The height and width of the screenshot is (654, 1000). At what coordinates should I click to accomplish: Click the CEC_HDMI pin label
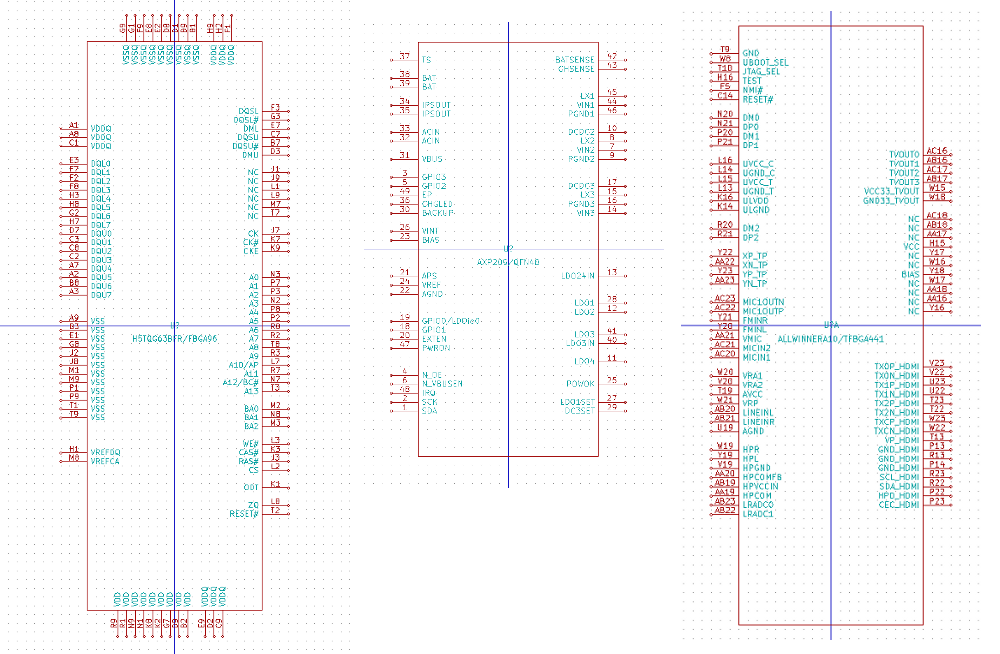(899, 505)
